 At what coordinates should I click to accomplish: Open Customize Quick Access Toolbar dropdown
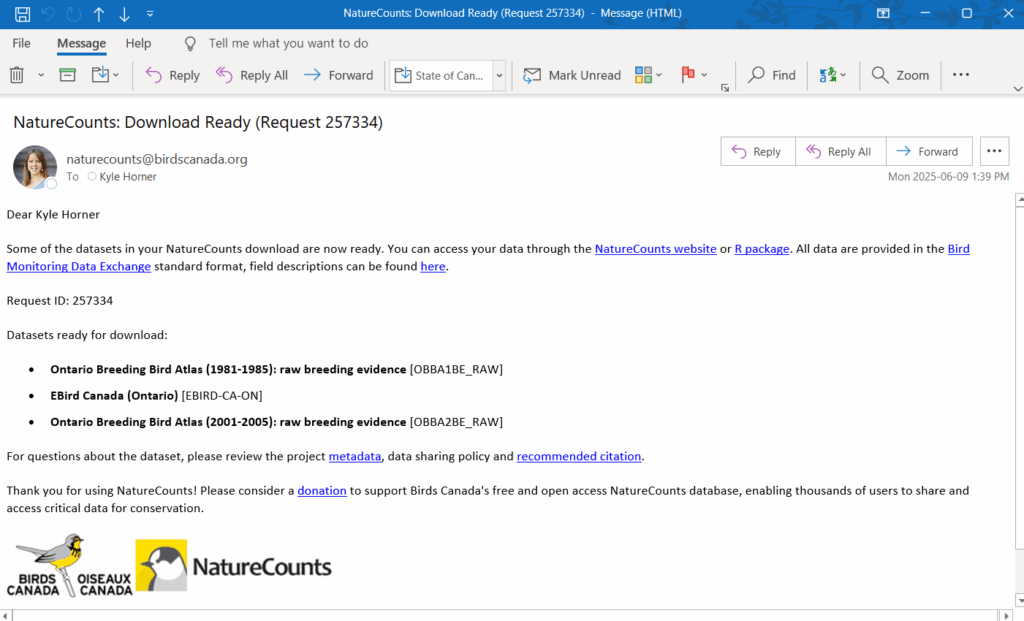[150, 14]
